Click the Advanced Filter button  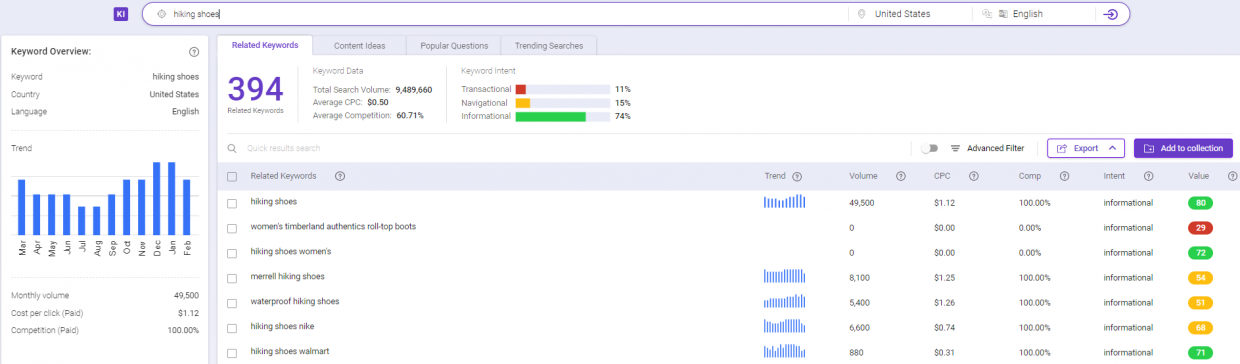tap(987, 148)
